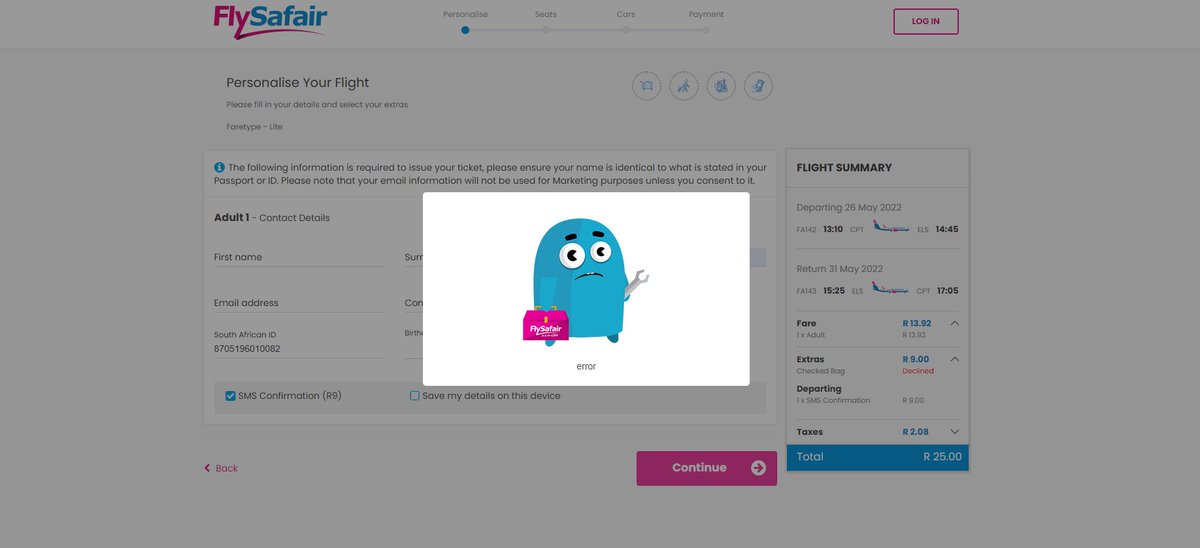
Task: Click the pink Continue button
Action: click(x=706, y=468)
